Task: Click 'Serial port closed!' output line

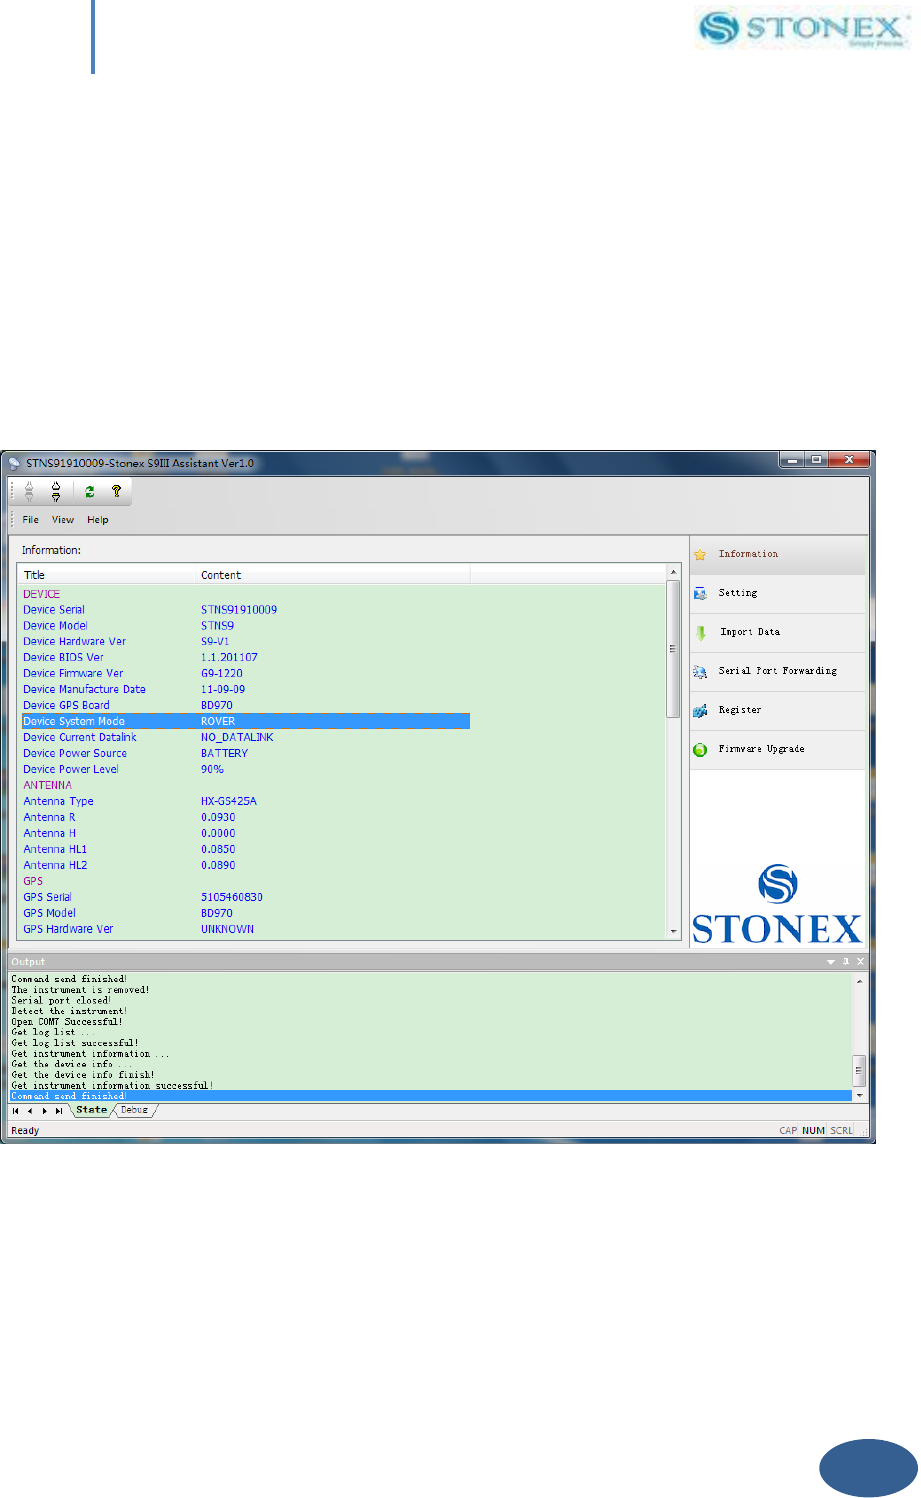Action: tap(61, 1001)
